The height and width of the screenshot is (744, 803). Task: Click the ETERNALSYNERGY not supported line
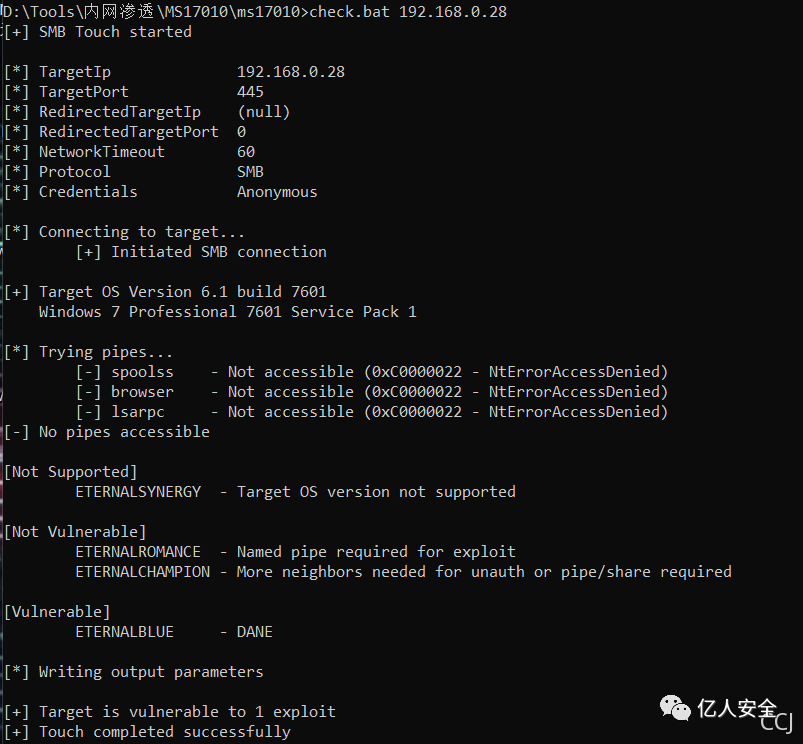295,492
